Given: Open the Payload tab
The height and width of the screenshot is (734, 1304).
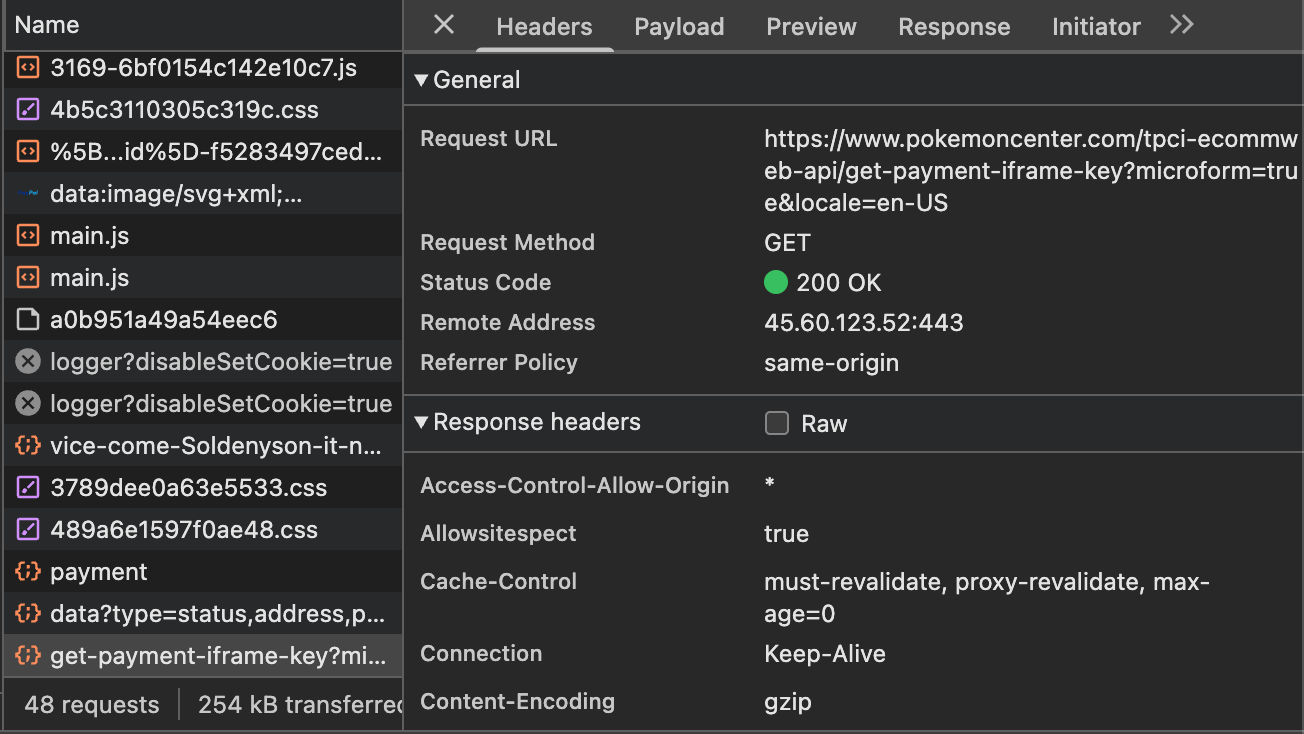Looking at the screenshot, I should pos(679,27).
